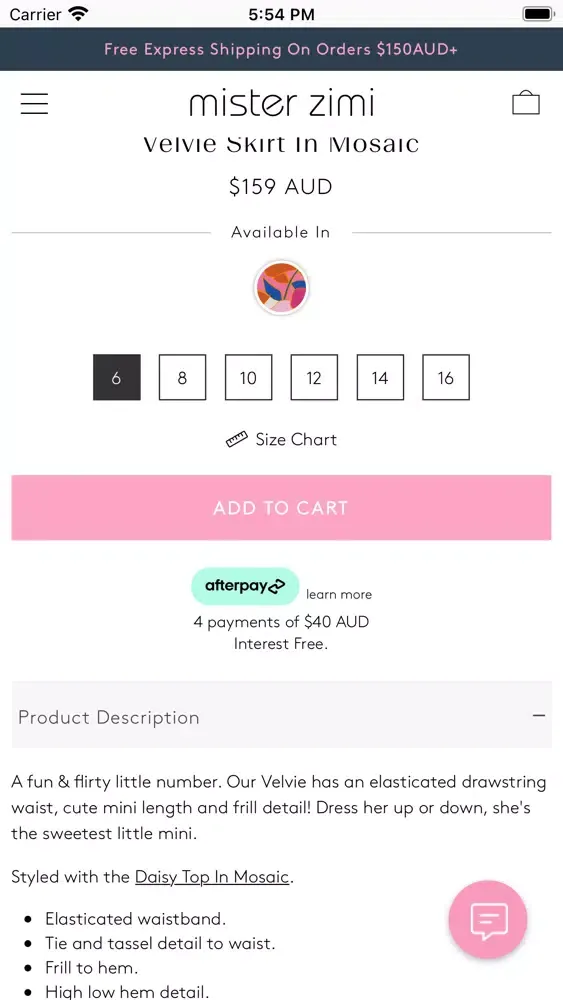This screenshot has height=1000, width=563.
Task: Tap the Wi-Fi status icon
Action: pos(78,13)
